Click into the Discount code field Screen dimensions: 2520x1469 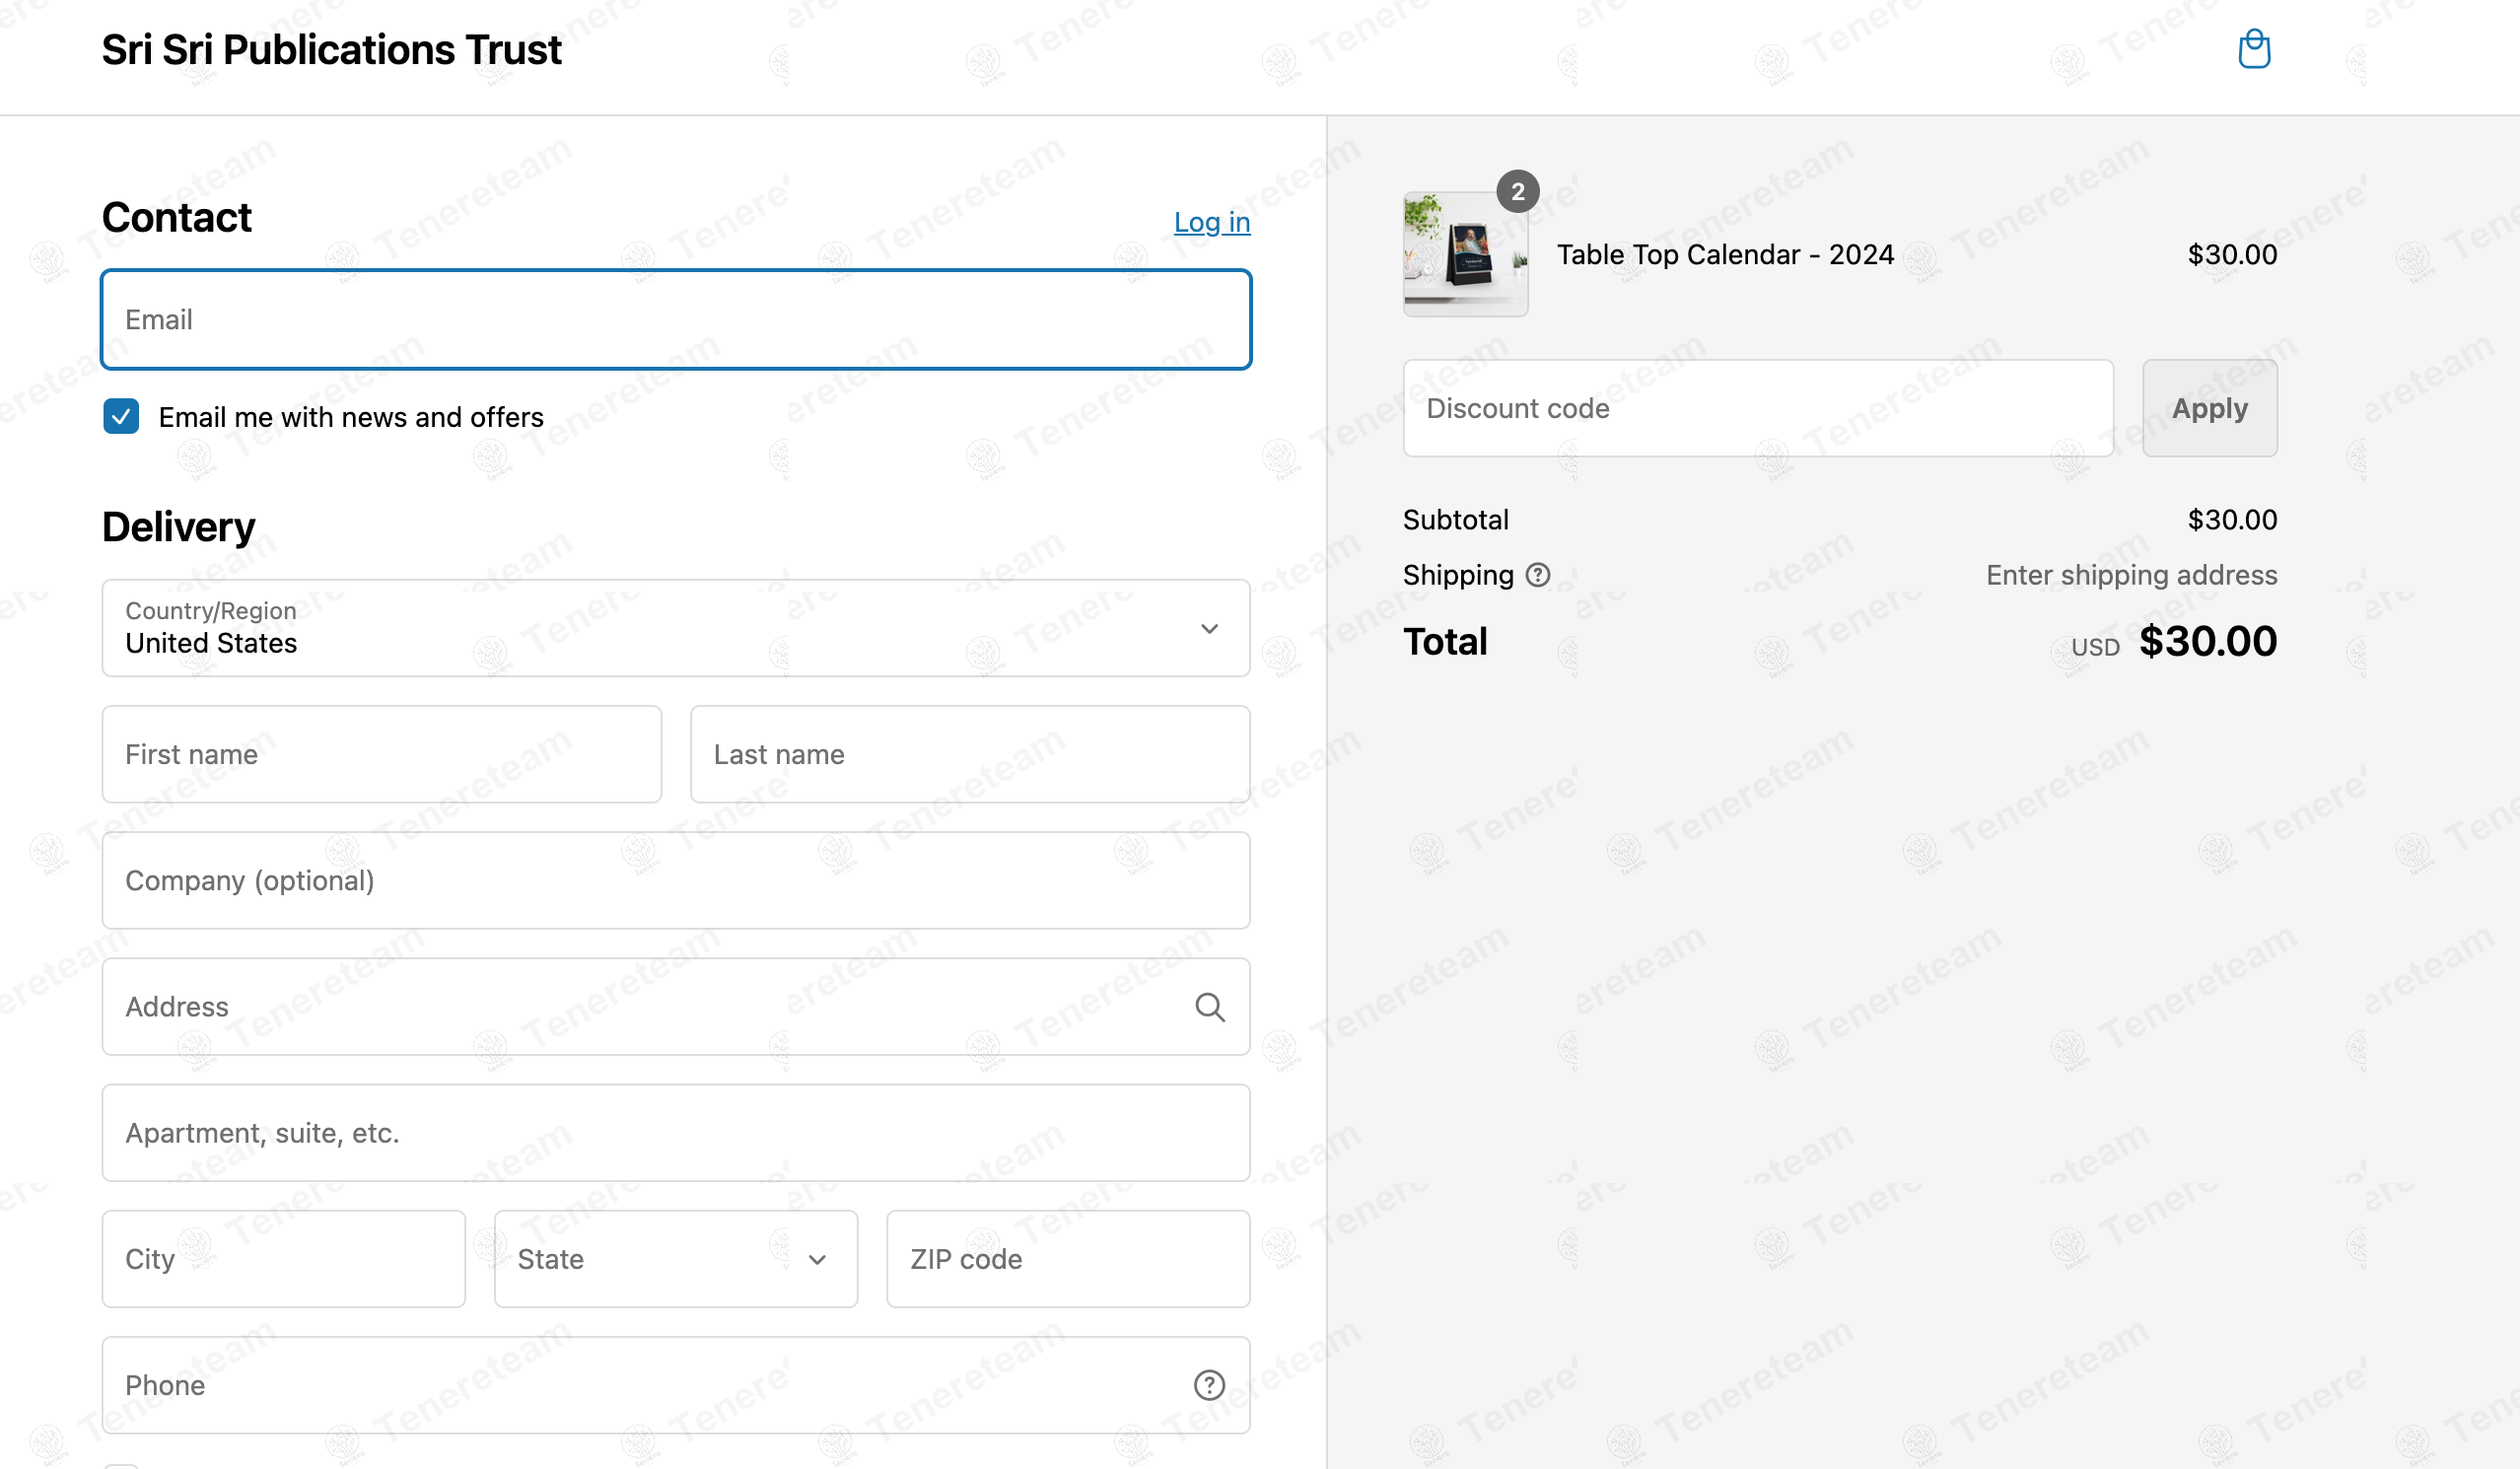pyautogui.click(x=1758, y=408)
